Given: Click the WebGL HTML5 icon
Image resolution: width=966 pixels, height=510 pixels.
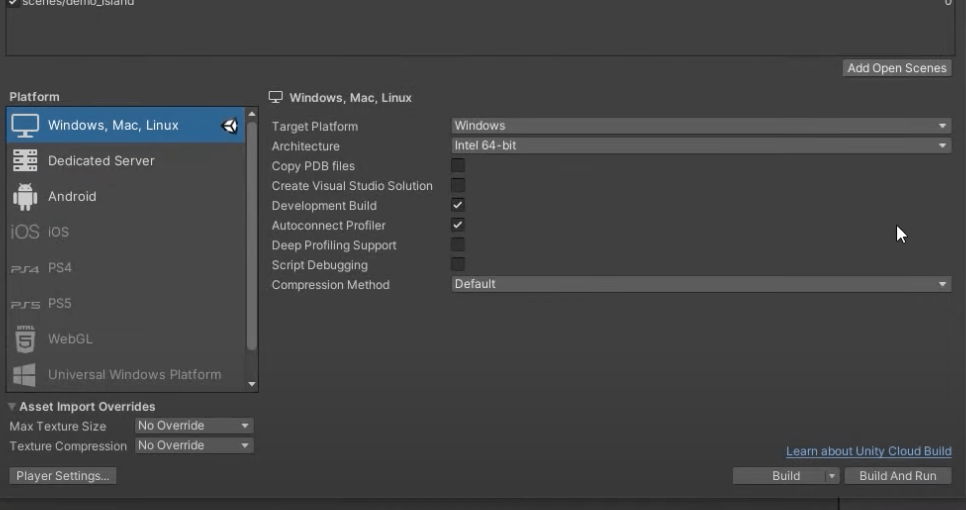Looking at the screenshot, I should (25, 339).
